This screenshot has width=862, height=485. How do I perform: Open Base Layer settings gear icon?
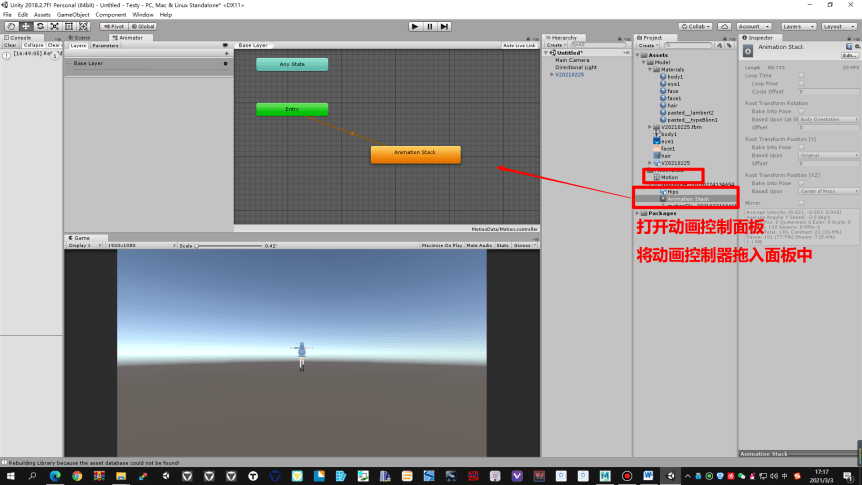coord(225,63)
